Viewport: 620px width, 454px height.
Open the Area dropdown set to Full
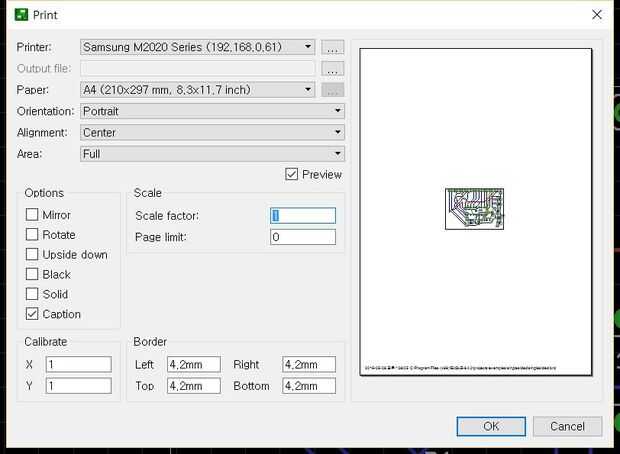[x=212, y=154]
